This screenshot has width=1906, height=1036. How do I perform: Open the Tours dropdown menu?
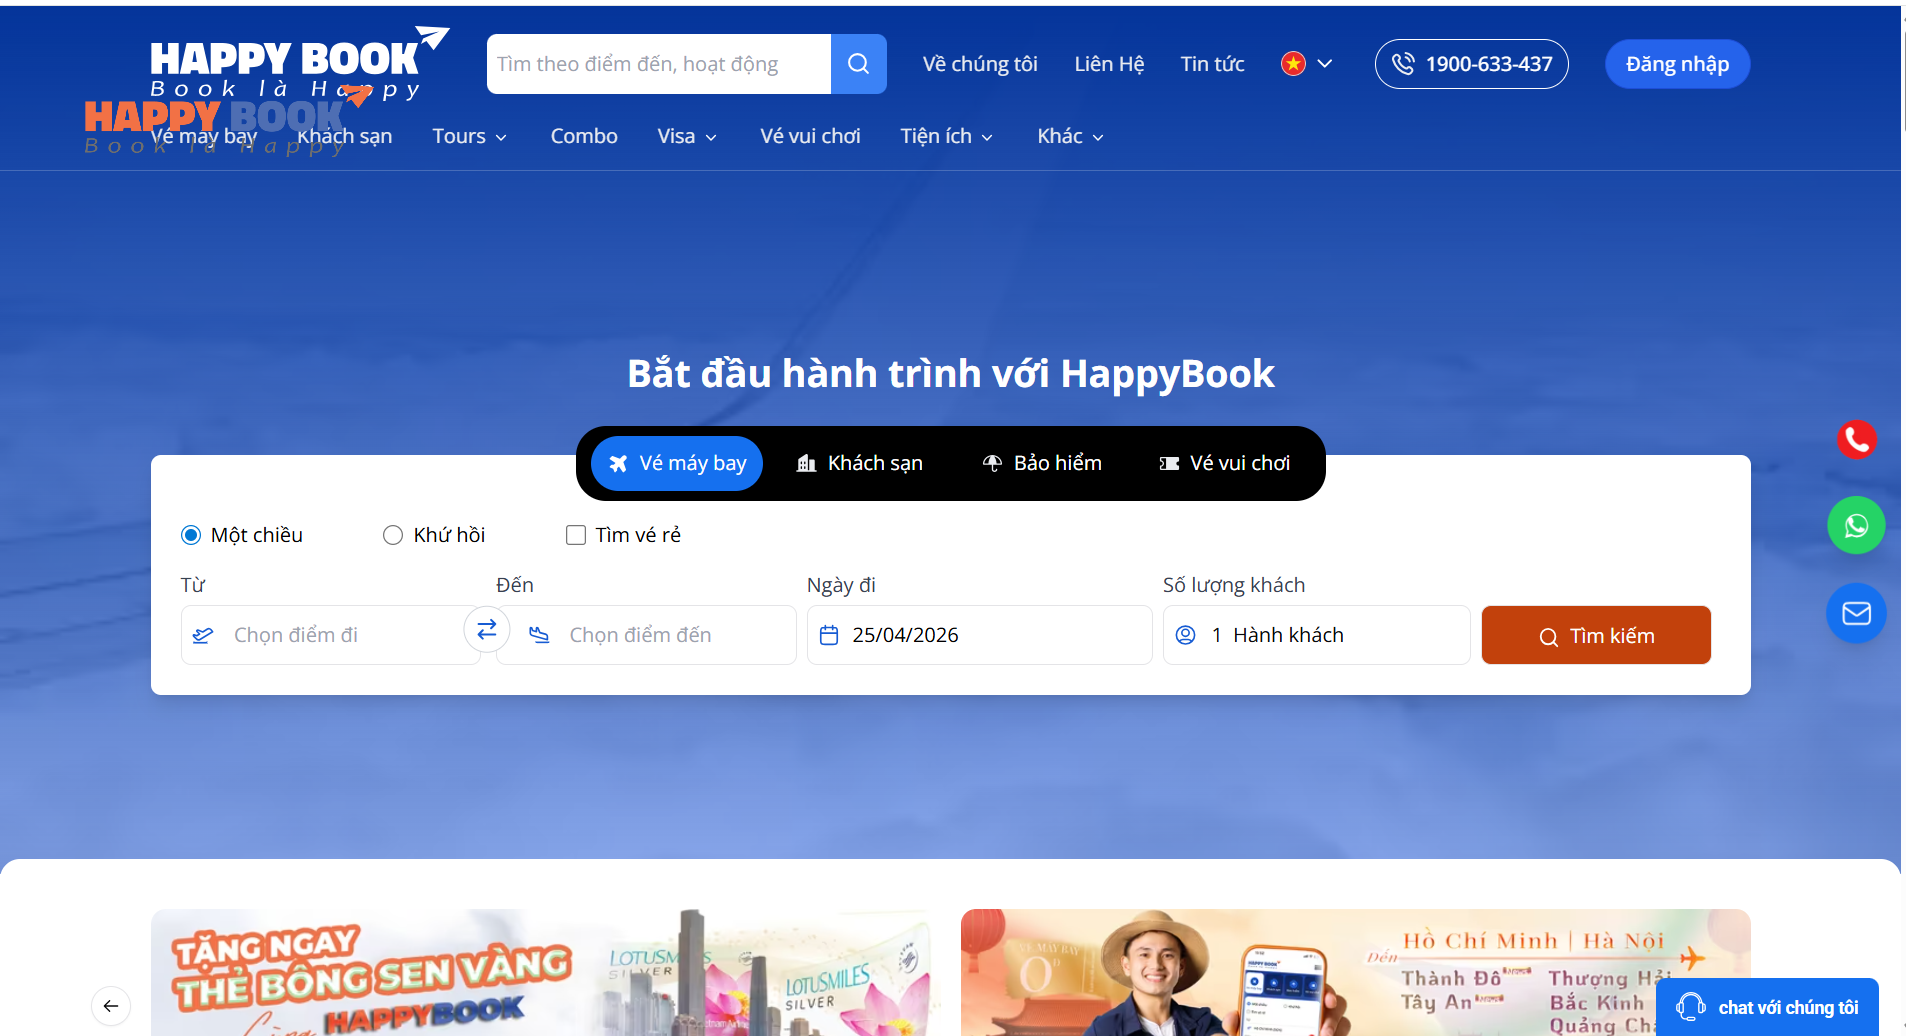[470, 136]
